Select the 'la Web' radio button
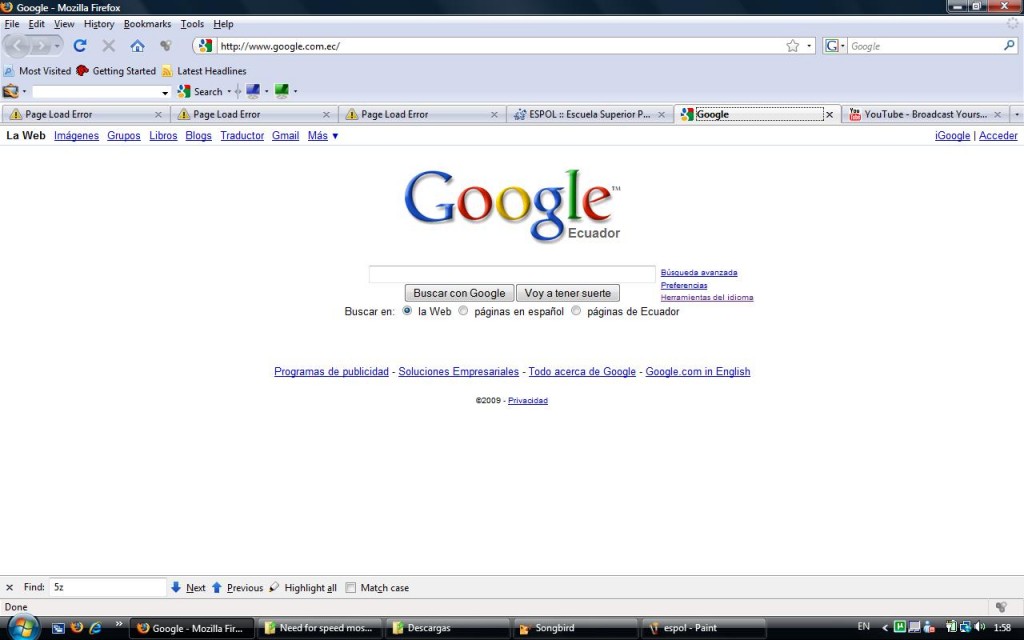1024x640 pixels. click(407, 311)
